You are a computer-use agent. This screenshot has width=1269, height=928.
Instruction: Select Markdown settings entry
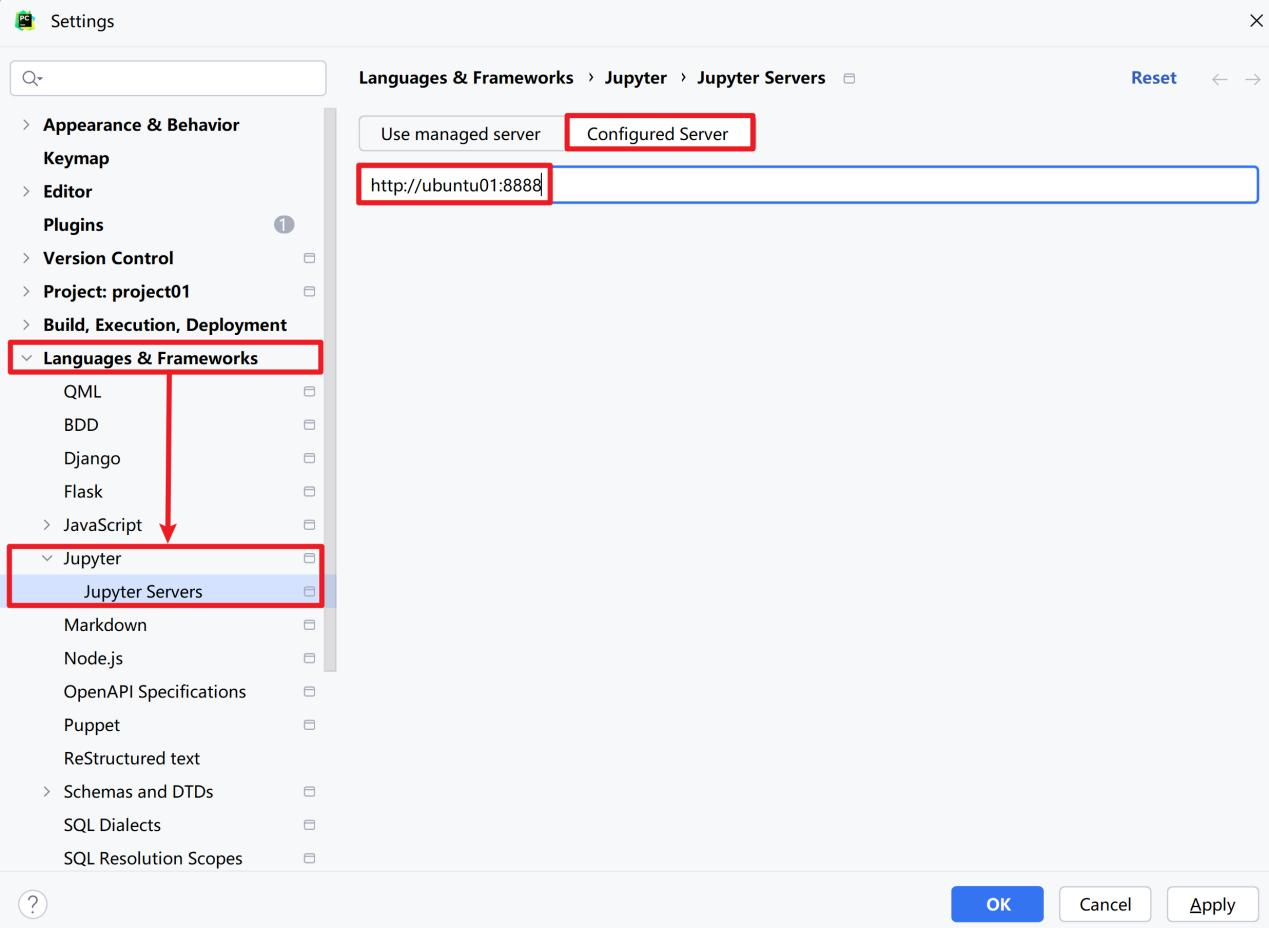[105, 625]
